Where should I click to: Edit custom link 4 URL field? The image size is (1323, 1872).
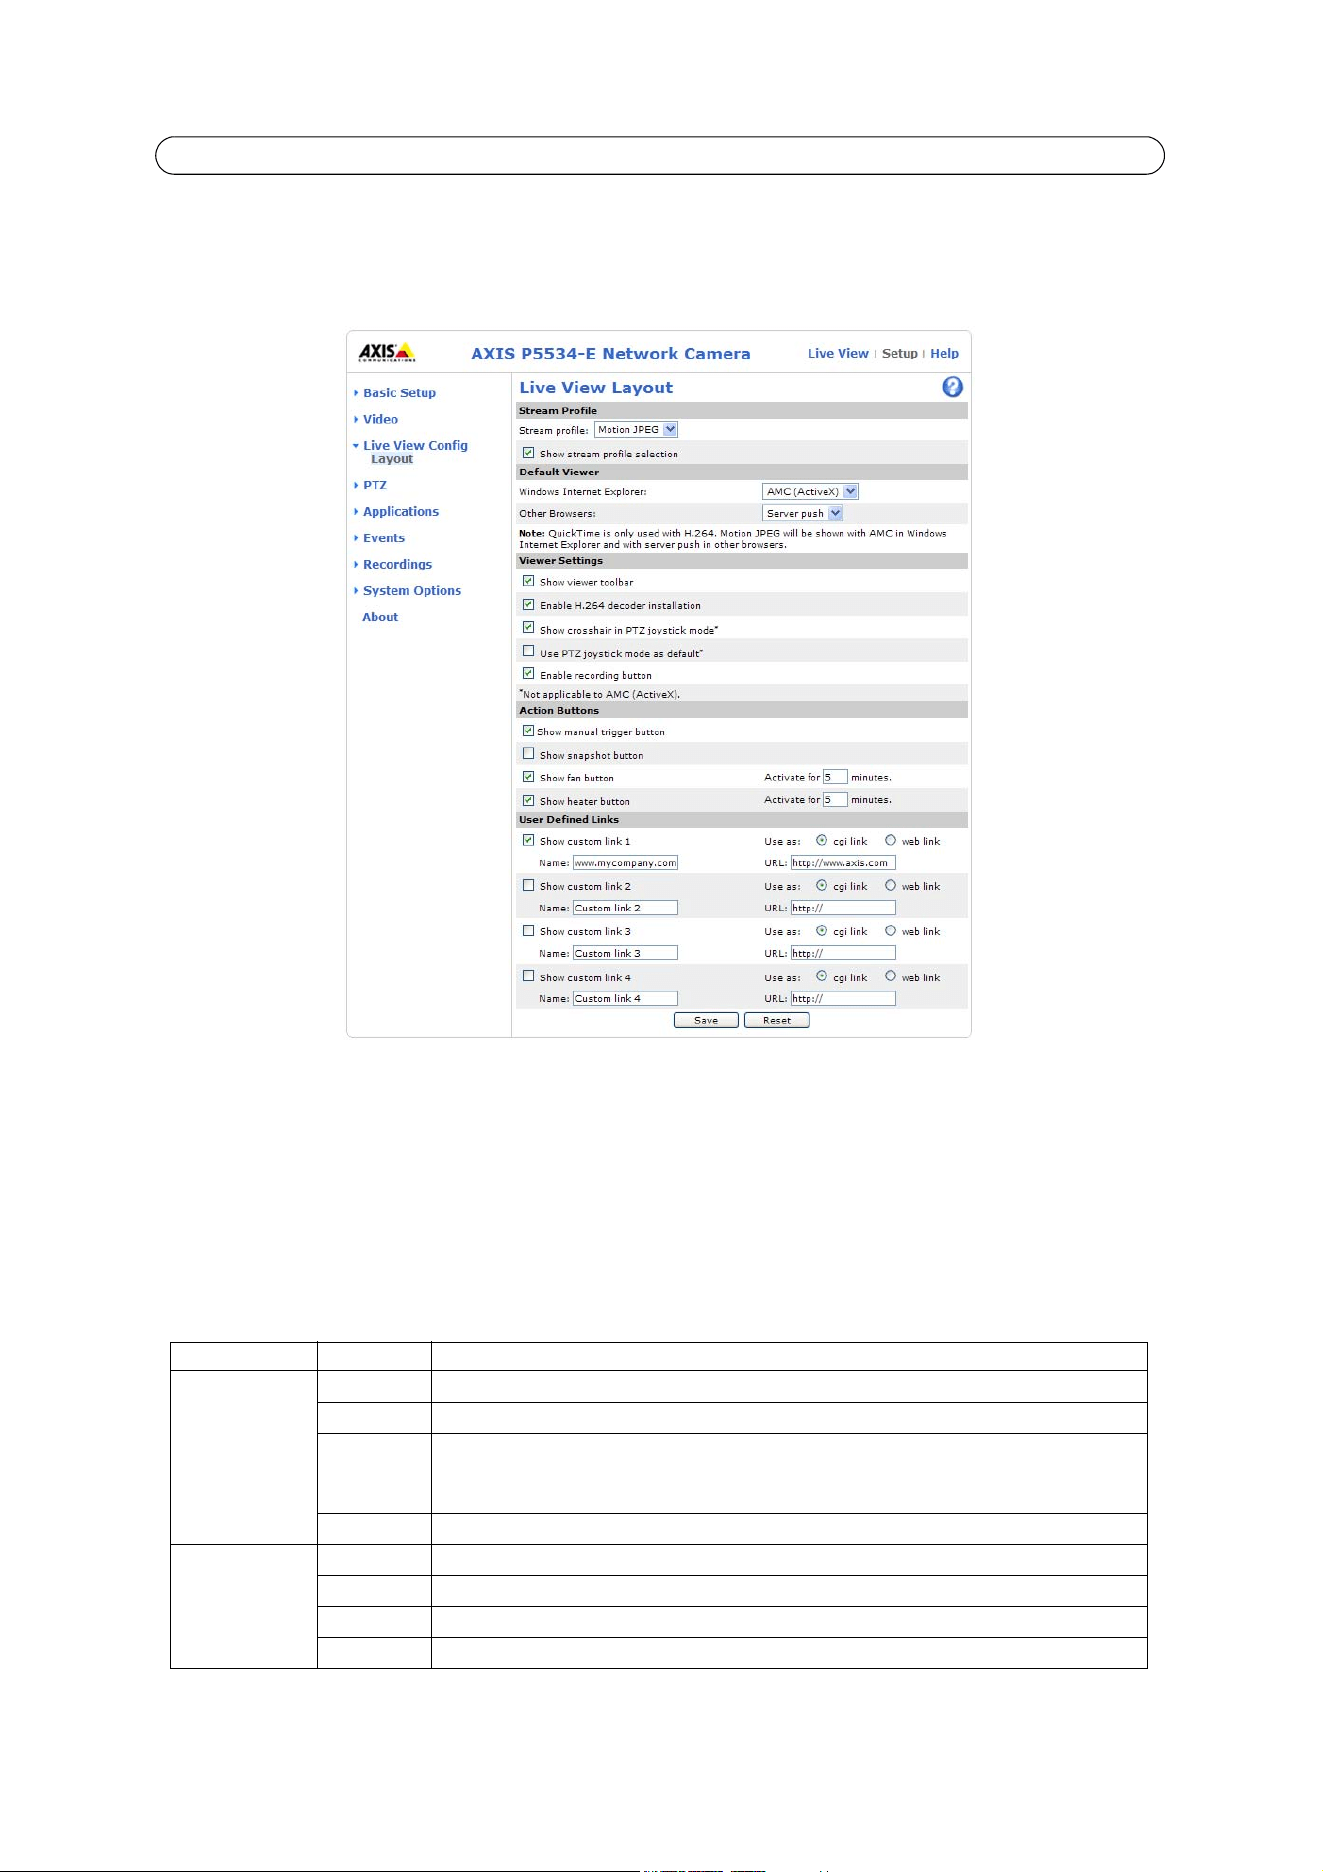843,998
